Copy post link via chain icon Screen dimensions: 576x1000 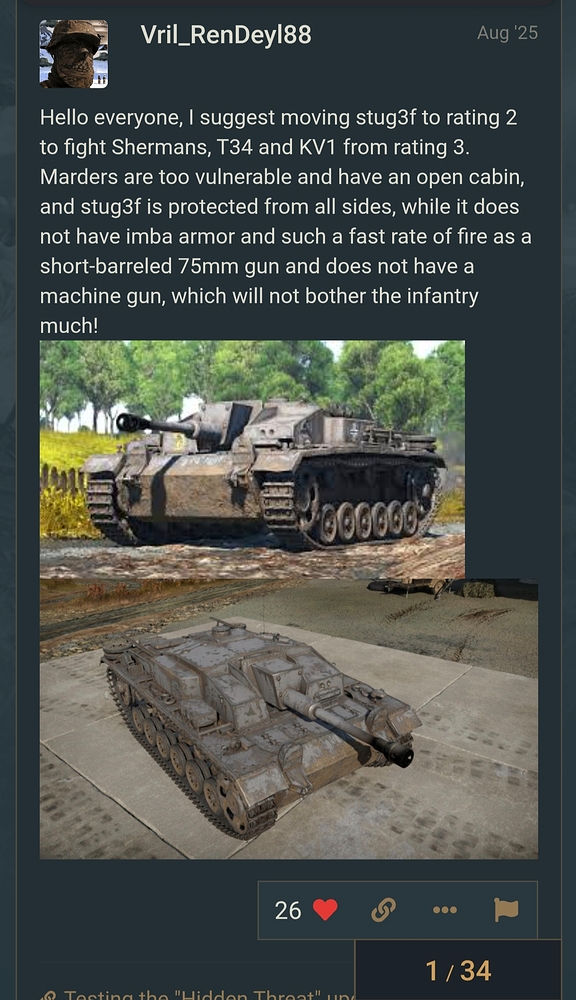[x=383, y=909]
